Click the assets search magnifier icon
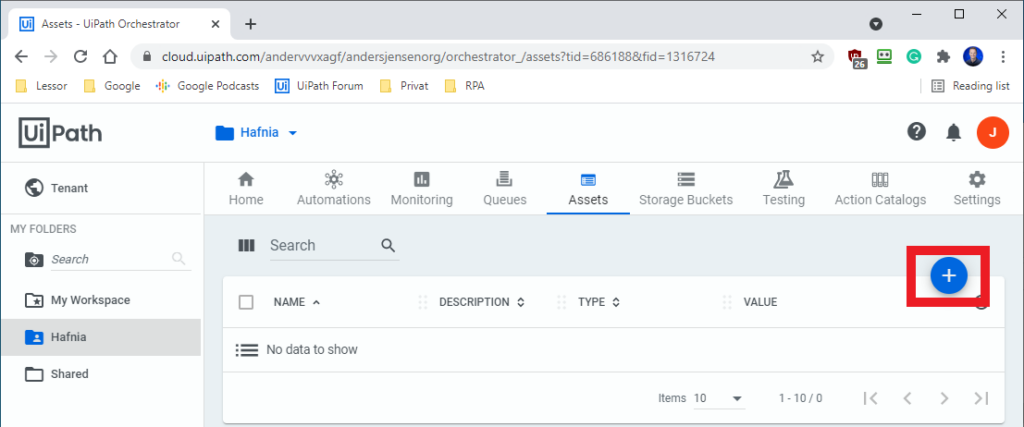Image resolution: width=1024 pixels, height=427 pixels. [x=388, y=245]
